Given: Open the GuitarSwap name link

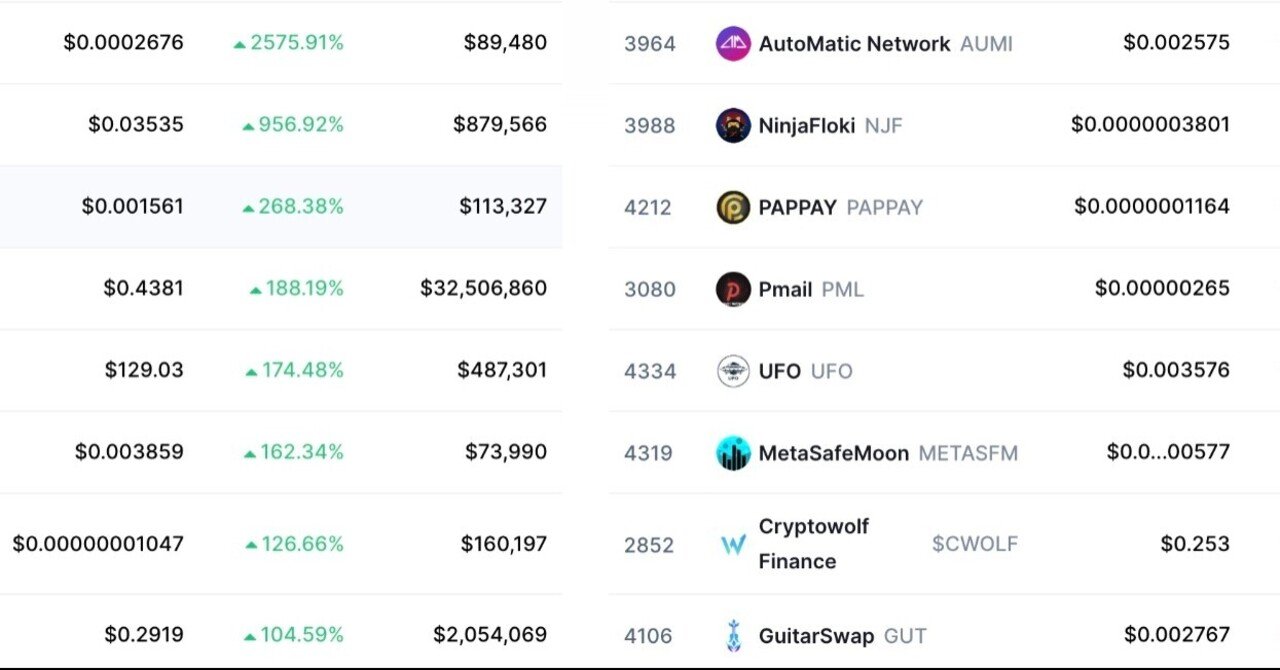Looking at the screenshot, I should click(816, 636).
